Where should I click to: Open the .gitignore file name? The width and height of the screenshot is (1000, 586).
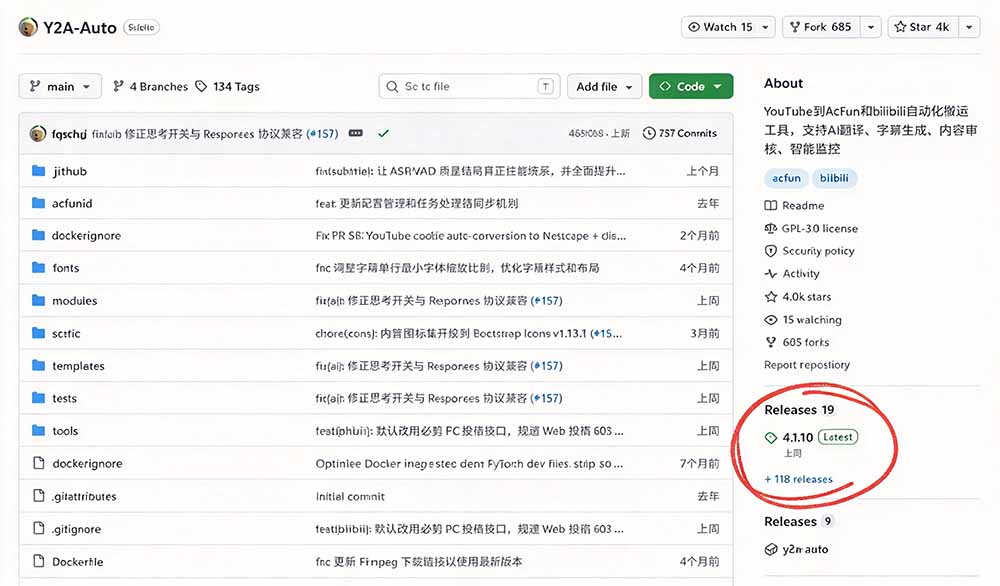pos(77,529)
